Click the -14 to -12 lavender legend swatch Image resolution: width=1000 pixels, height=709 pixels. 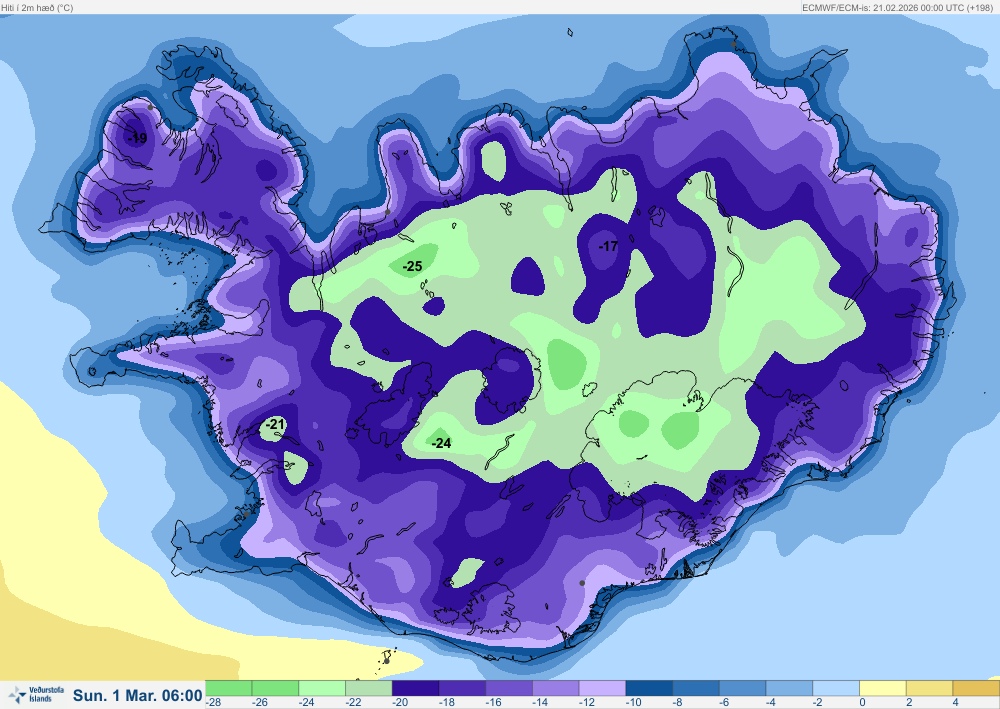pyautogui.click(x=555, y=688)
